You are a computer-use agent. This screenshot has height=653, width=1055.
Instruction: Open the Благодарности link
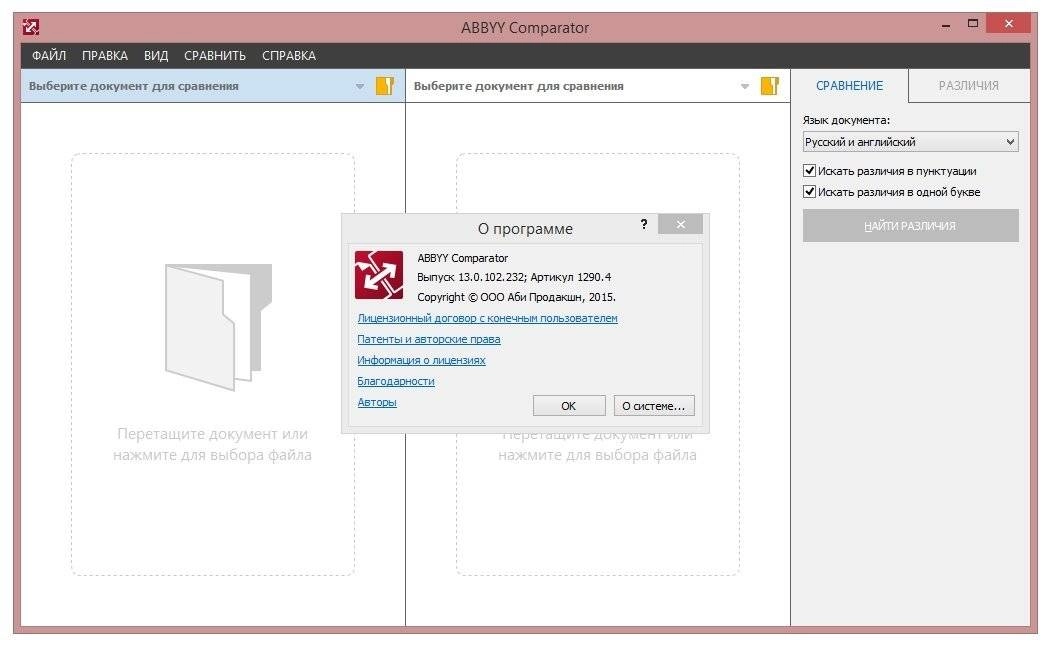coord(396,381)
